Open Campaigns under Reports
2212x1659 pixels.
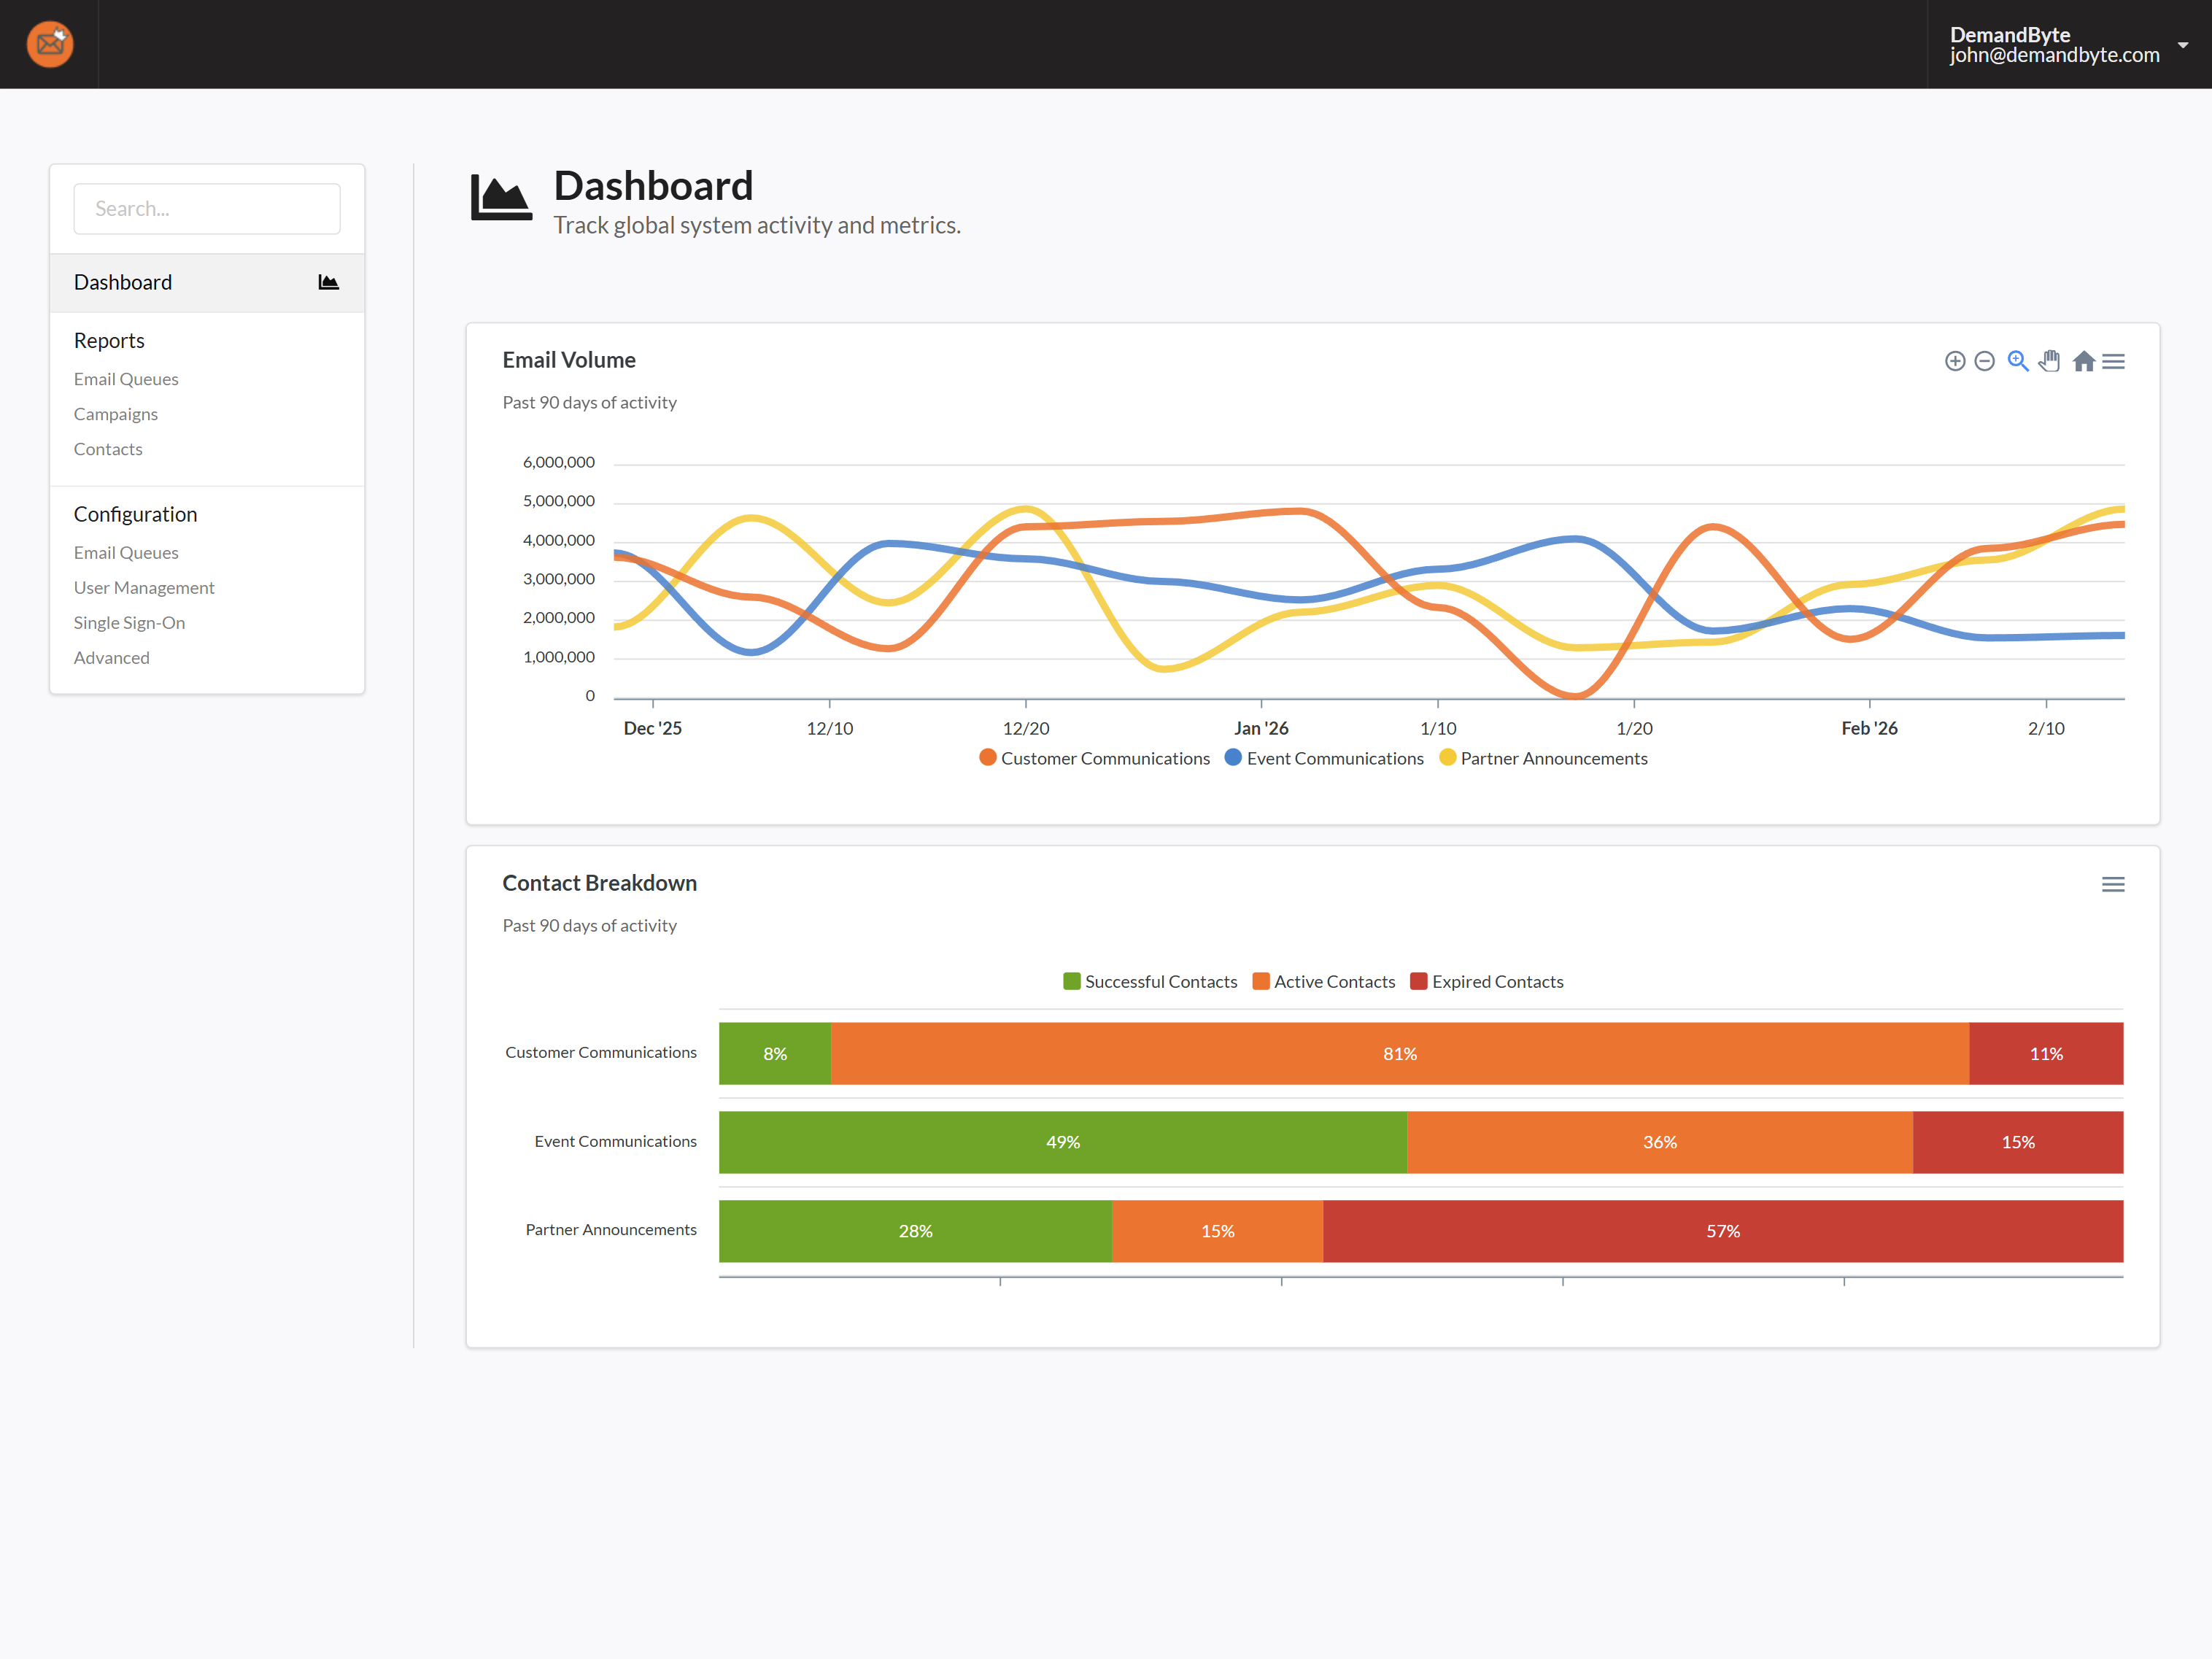tap(115, 414)
